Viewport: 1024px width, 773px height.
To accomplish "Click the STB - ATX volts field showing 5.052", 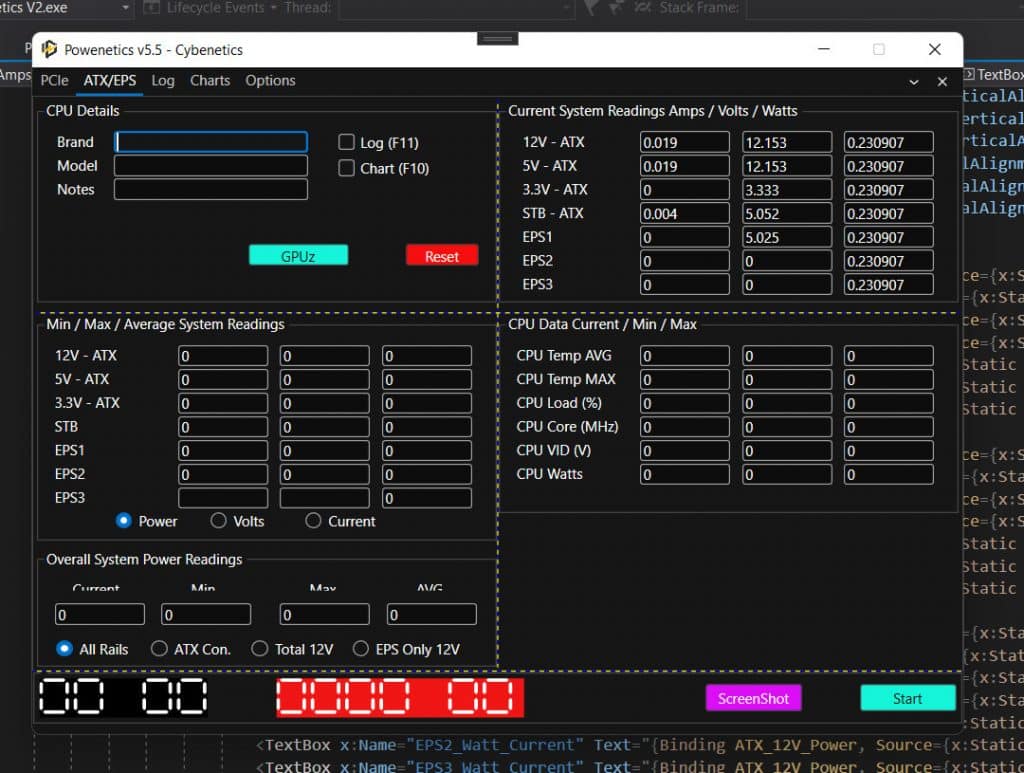I will tap(787, 213).
